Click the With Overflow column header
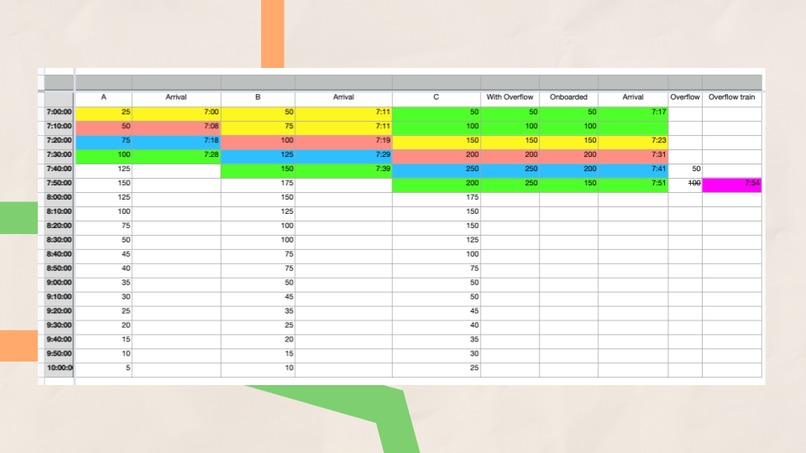 click(510, 97)
